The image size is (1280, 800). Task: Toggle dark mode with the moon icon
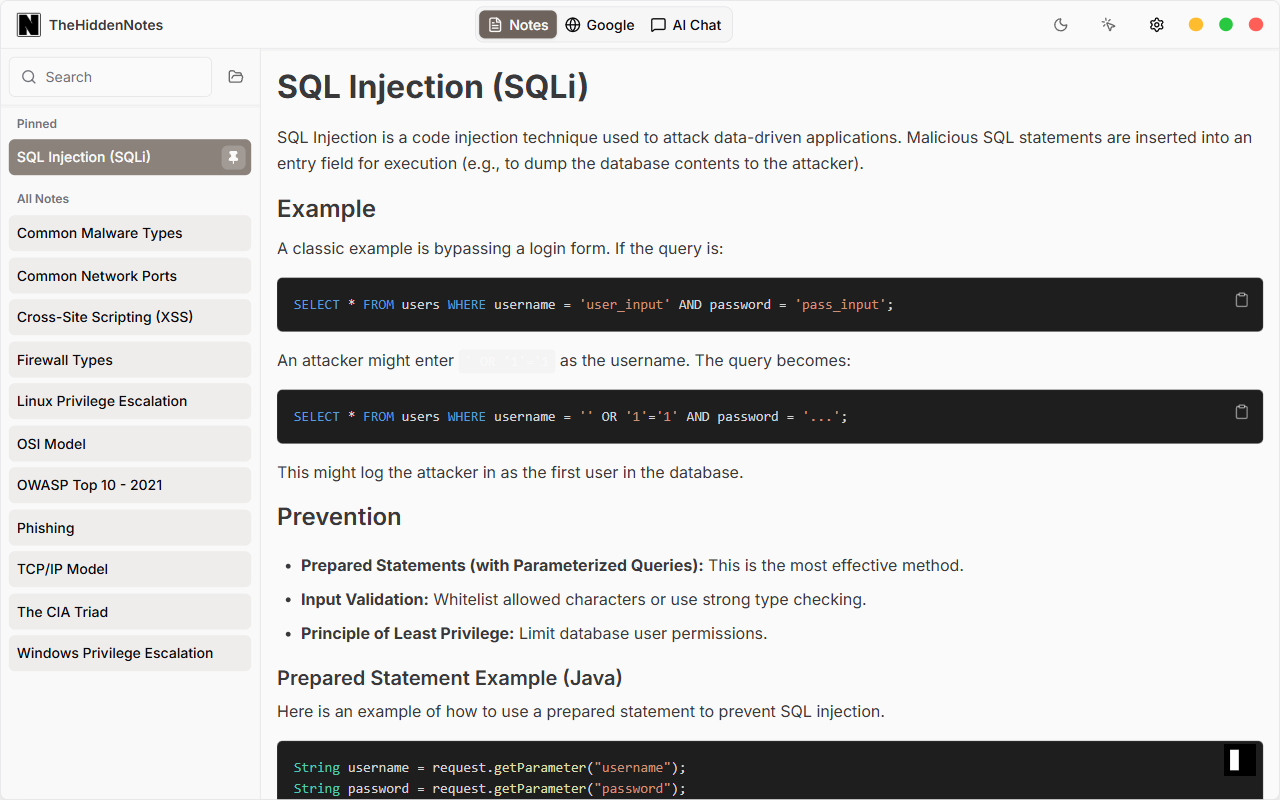[1061, 25]
